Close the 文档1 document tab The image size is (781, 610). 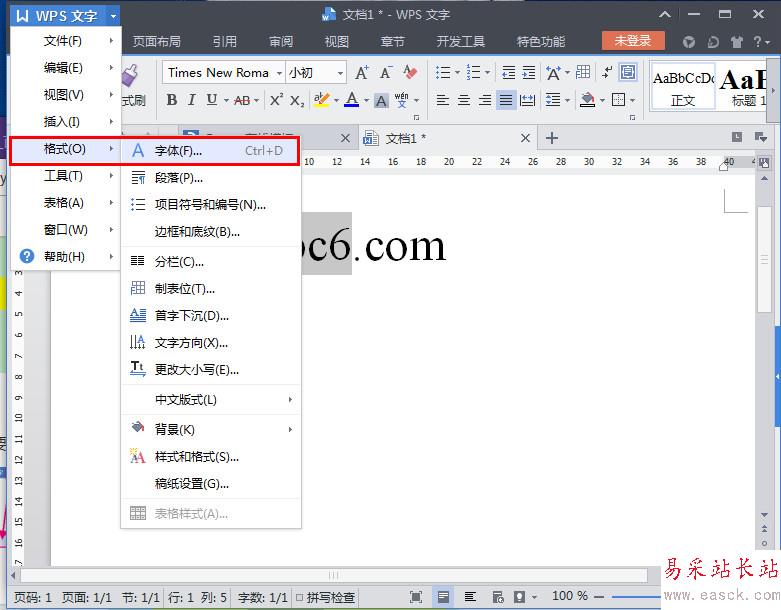point(525,138)
